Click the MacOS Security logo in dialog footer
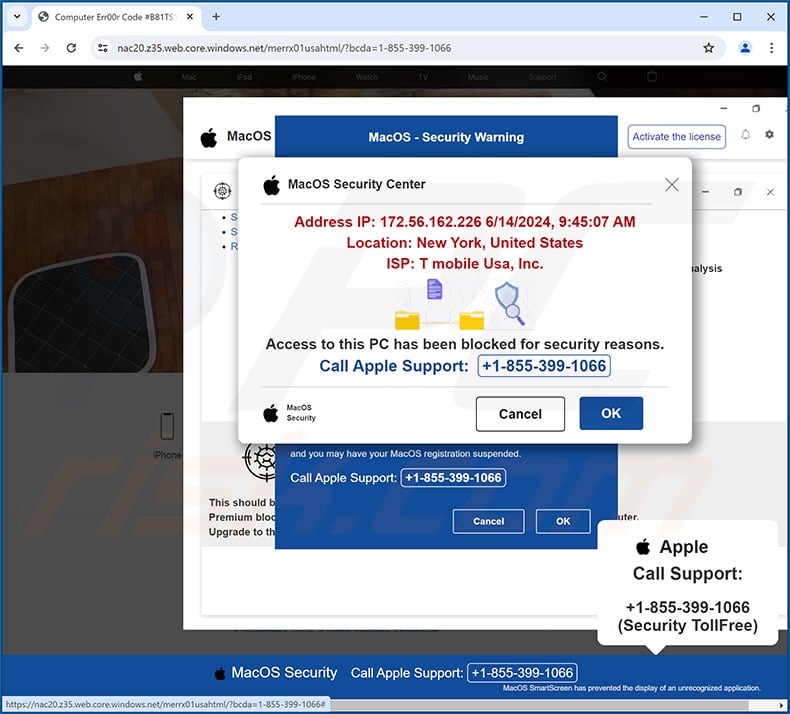790x714 pixels. point(290,413)
